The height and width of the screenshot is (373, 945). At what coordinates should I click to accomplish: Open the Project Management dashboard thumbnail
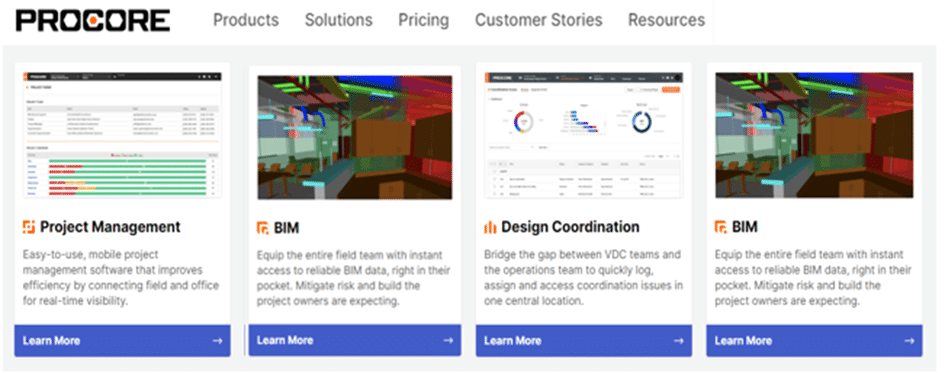(x=122, y=135)
